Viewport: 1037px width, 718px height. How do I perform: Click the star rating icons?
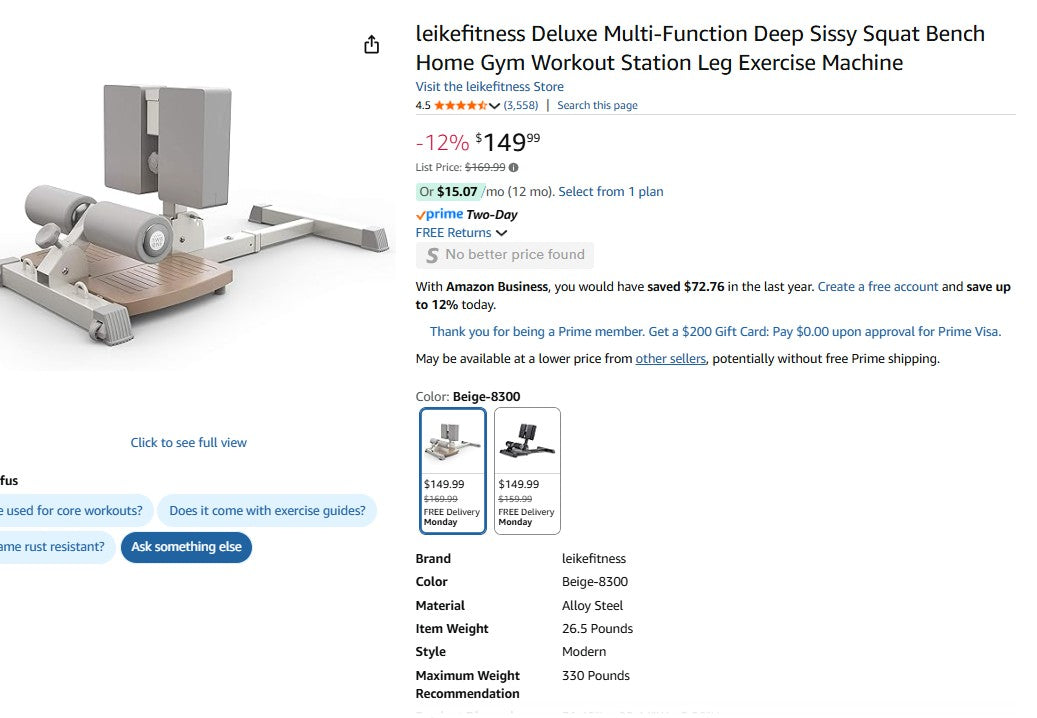pos(460,106)
